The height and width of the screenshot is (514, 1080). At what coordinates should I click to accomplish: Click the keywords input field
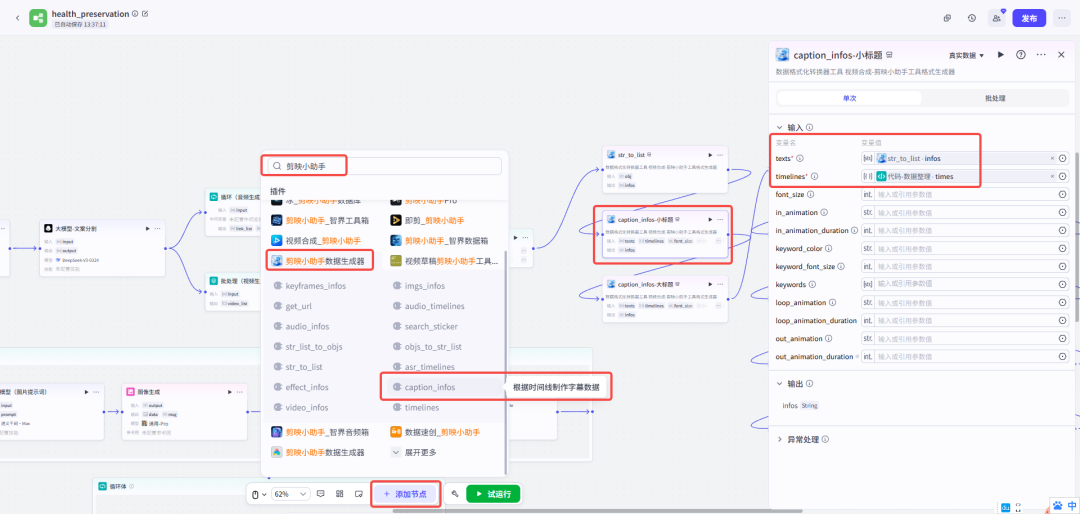[x=964, y=285]
